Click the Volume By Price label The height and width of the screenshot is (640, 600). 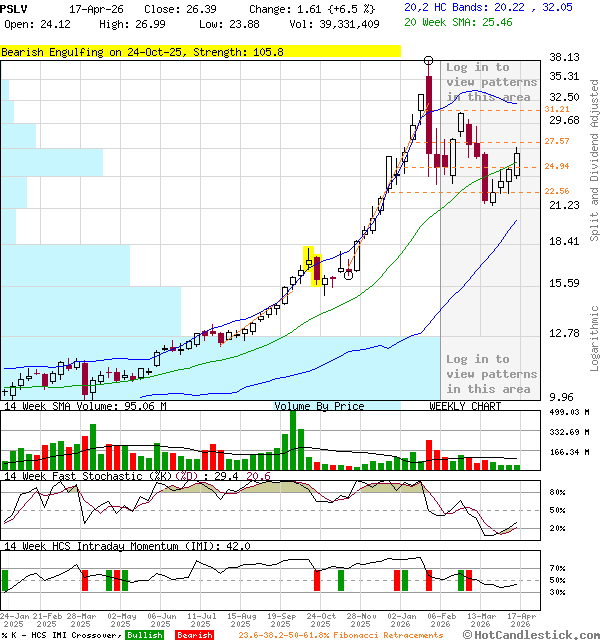(319, 406)
